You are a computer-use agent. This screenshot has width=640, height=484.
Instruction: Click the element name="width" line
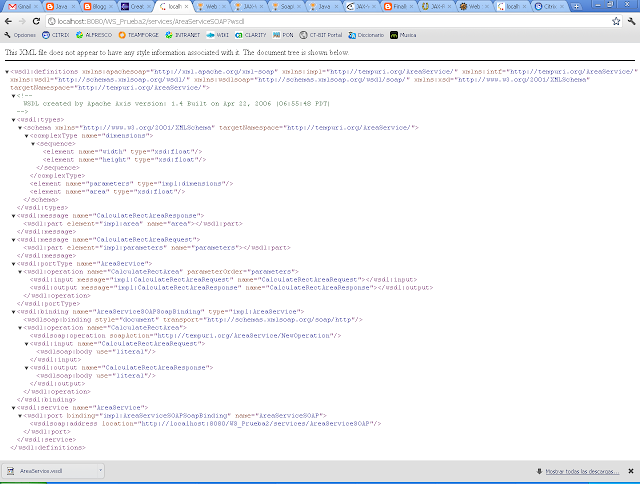tap(122, 152)
